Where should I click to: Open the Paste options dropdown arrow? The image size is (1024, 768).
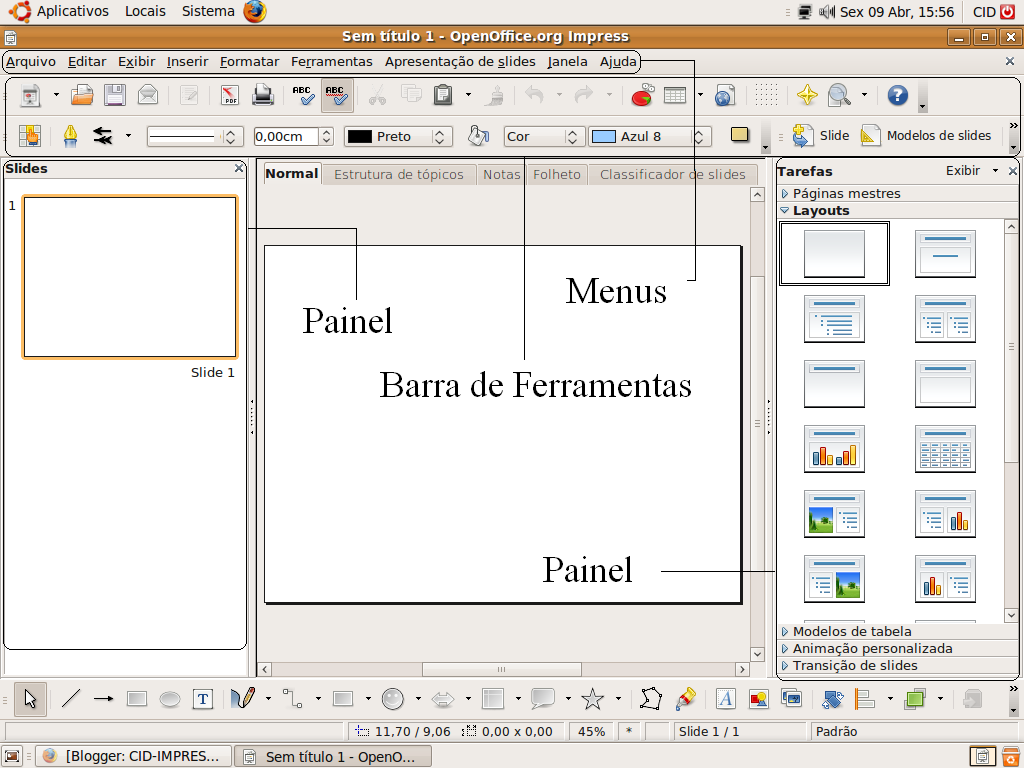point(468,95)
